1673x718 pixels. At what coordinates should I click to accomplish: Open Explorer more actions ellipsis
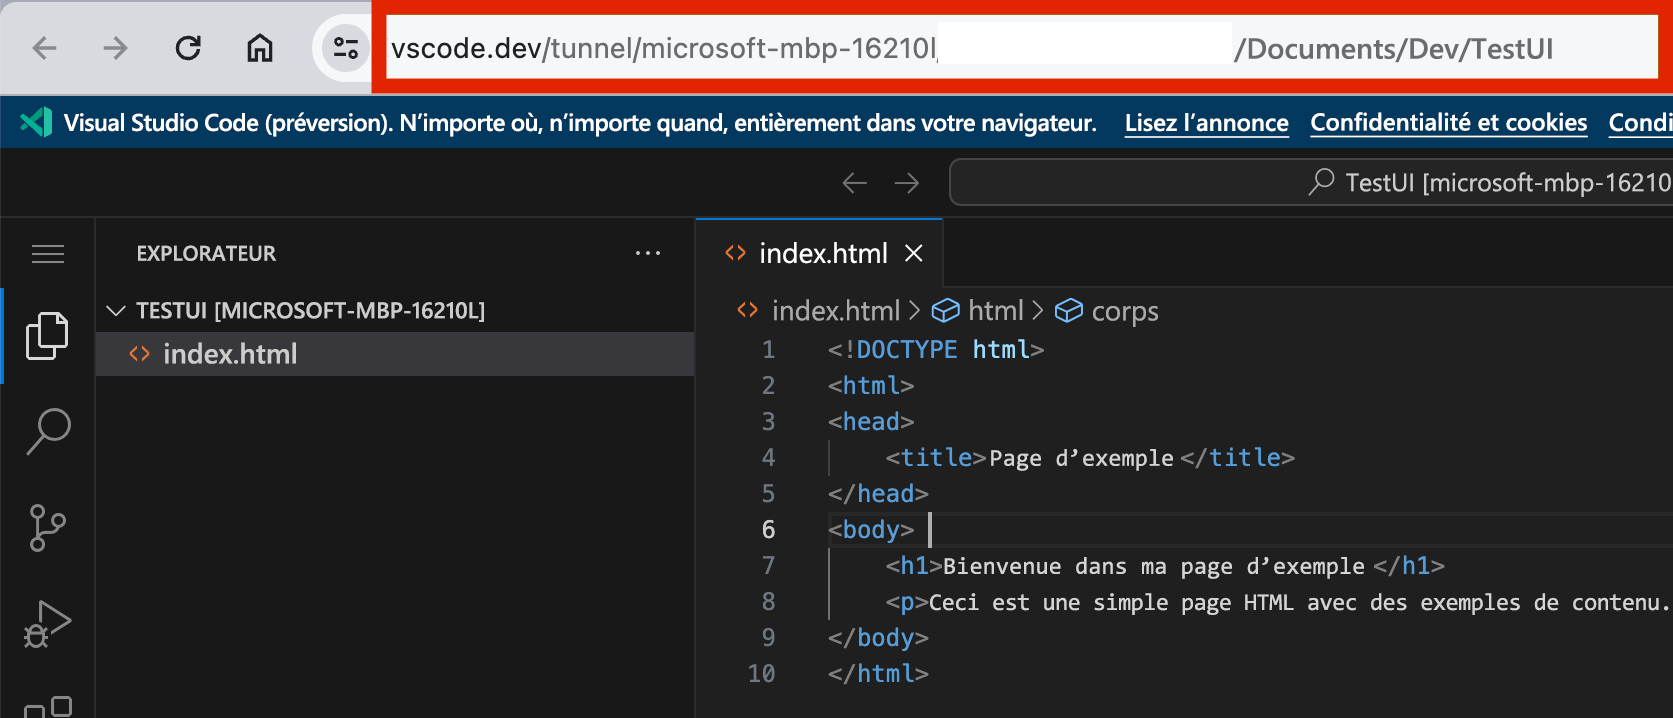pyautogui.click(x=648, y=253)
